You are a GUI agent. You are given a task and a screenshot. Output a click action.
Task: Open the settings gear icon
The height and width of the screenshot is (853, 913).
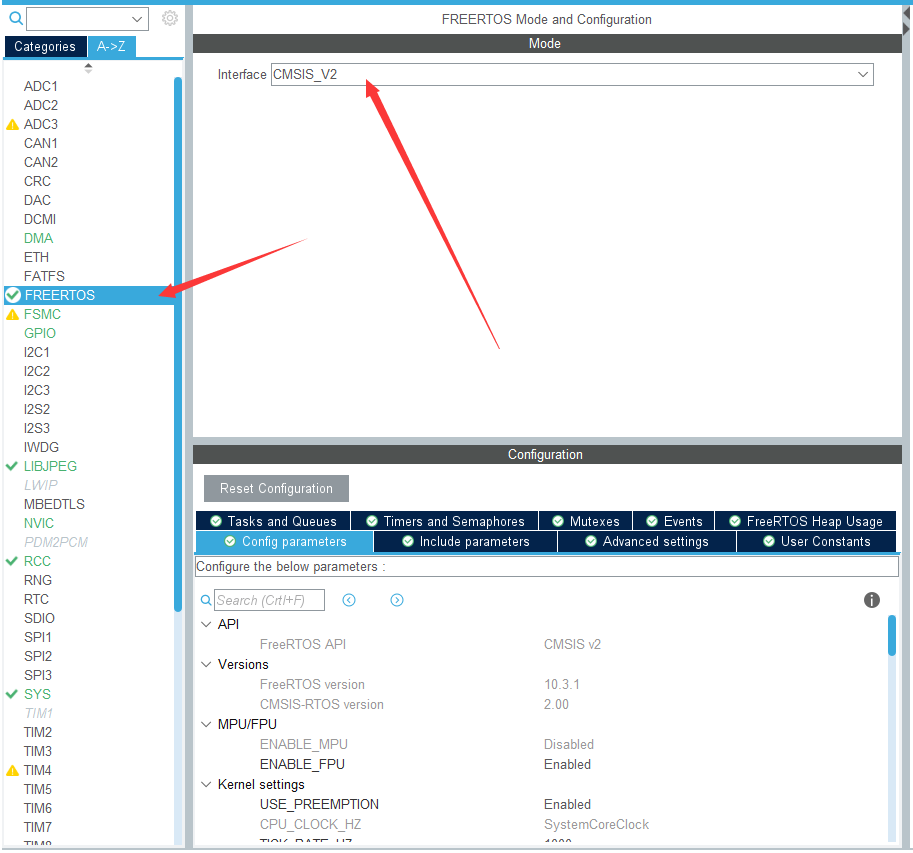click(x=169, y=18)
